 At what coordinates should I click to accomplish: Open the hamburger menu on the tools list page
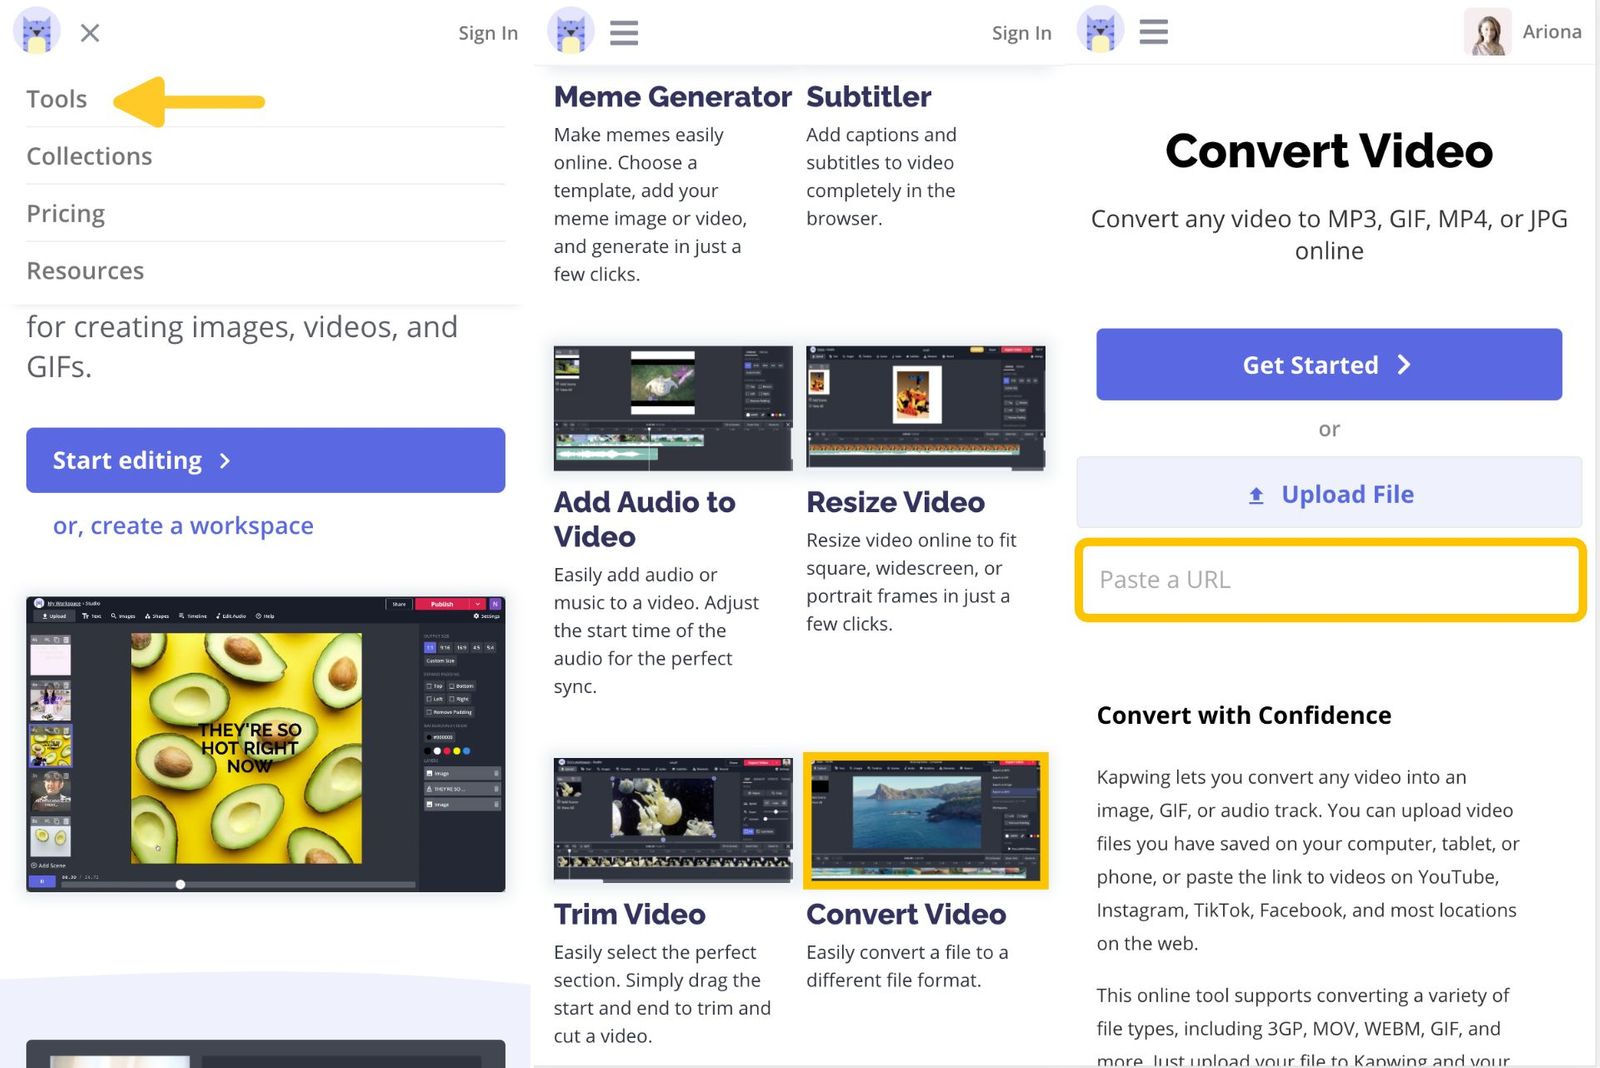(623, 32)
